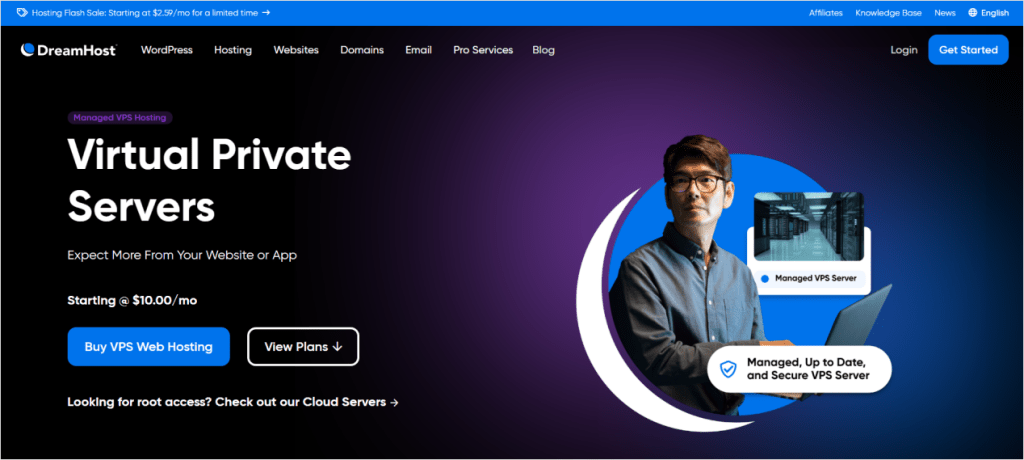
Task: Click the Get Started button
Action: [968, 50]
